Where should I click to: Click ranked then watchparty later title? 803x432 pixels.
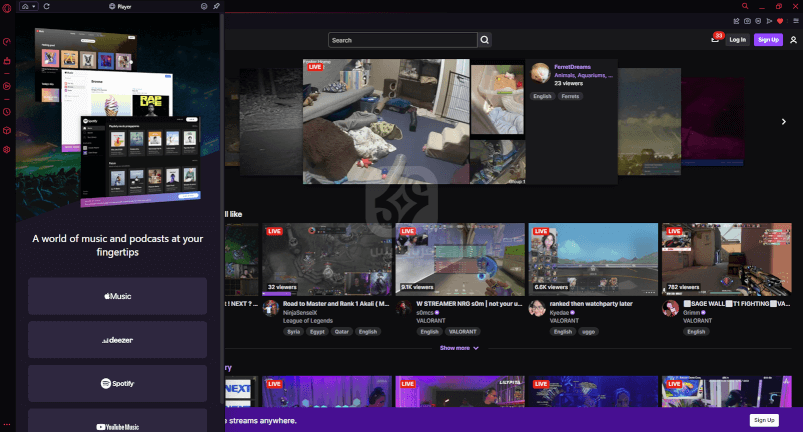[x=591, y=304]
